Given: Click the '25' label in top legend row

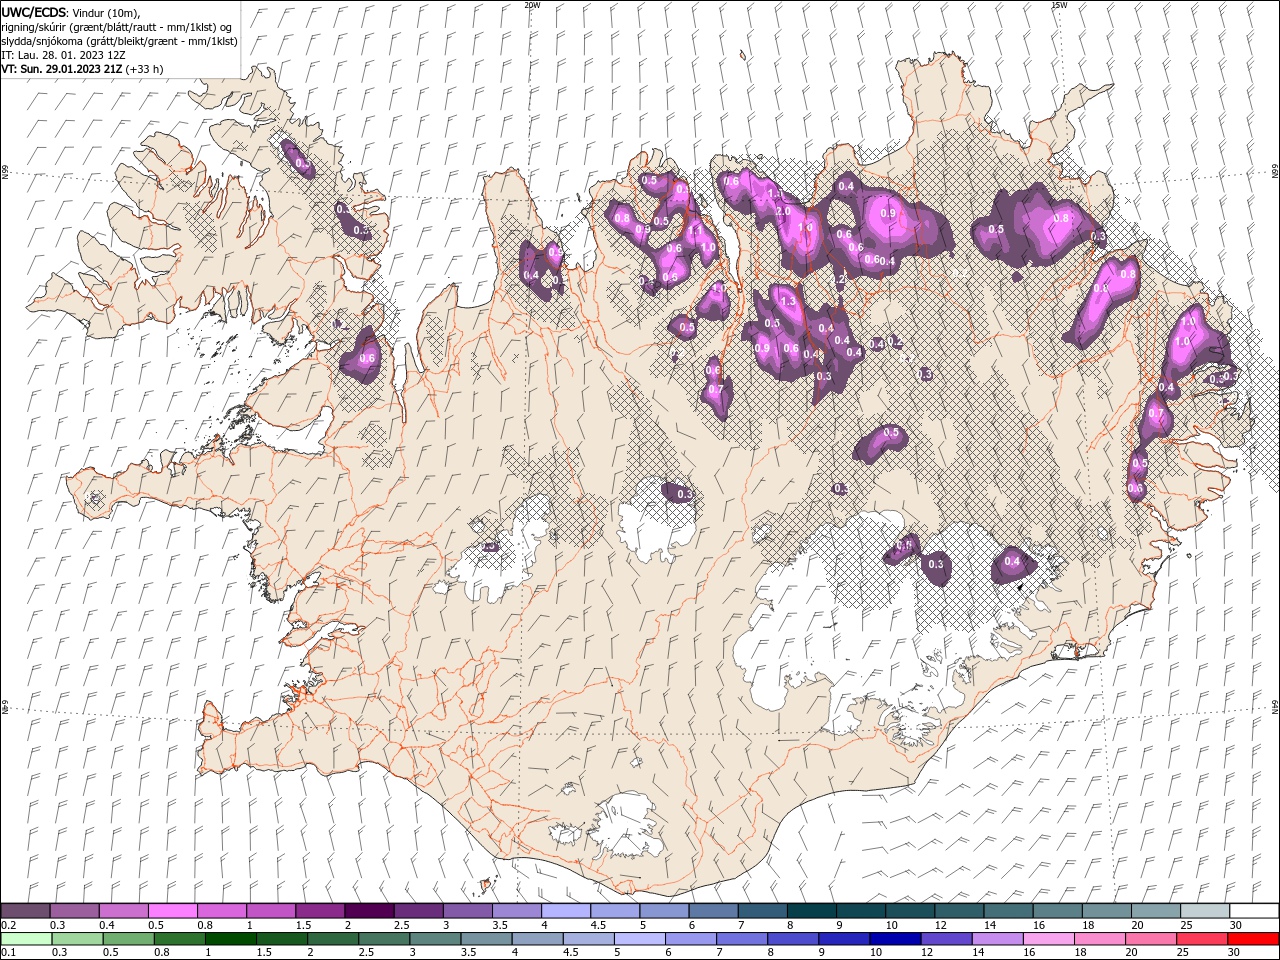Looking at the screenshot, I should 1187,925.
